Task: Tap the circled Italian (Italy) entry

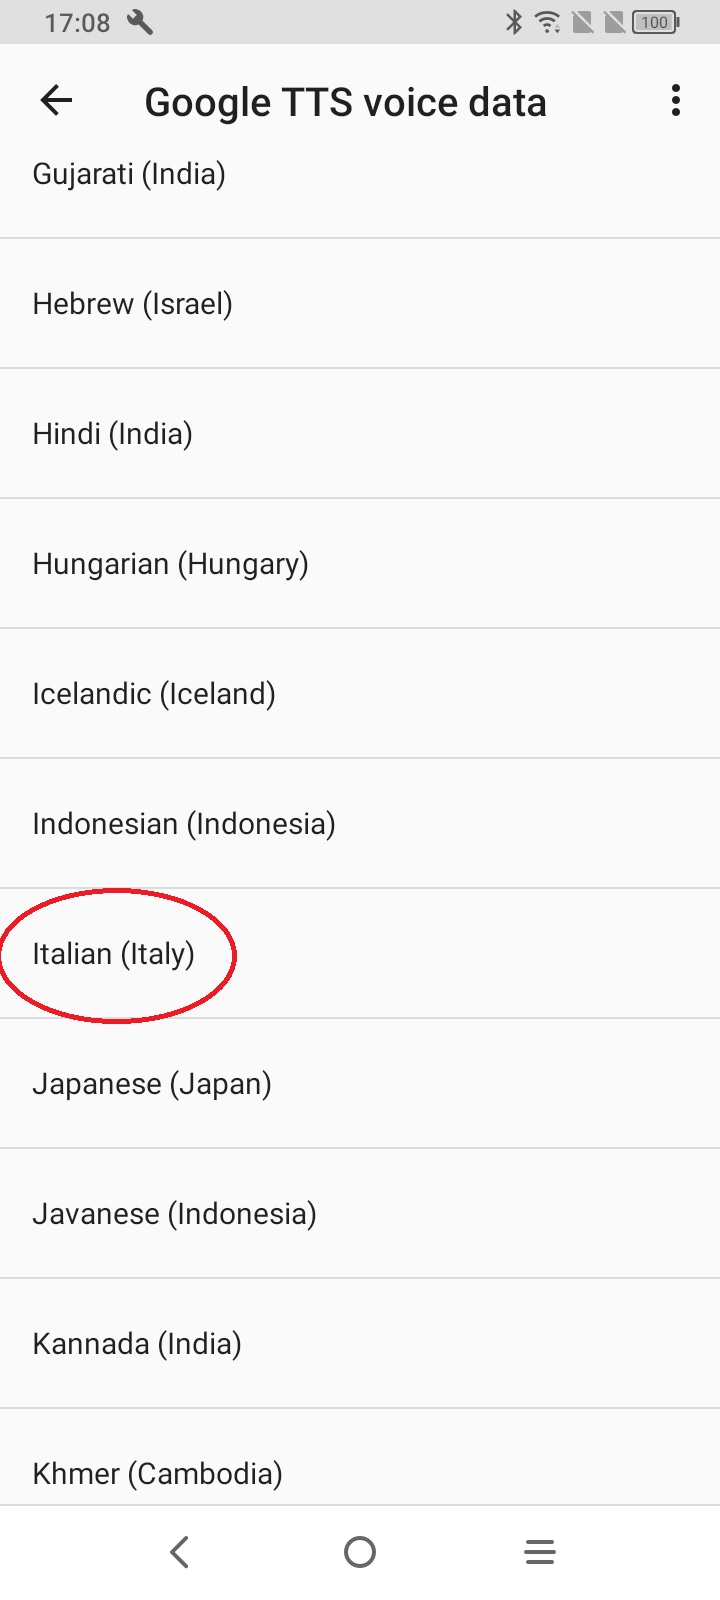Action: coord(360,953)
